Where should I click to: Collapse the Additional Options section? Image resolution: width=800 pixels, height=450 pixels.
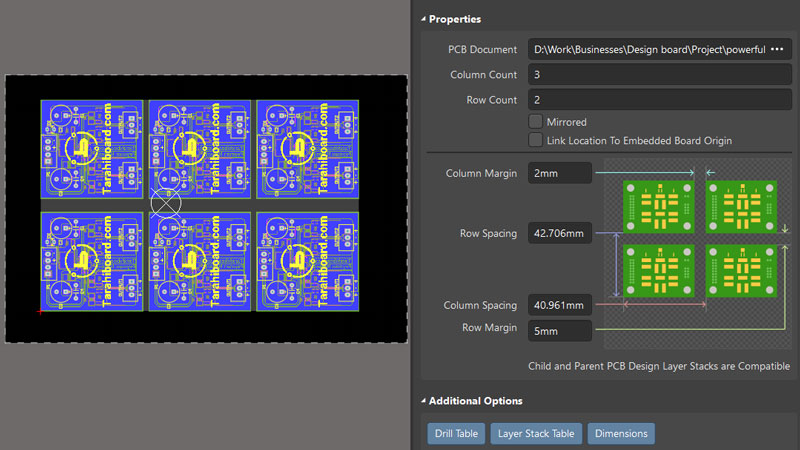[424, 401]
